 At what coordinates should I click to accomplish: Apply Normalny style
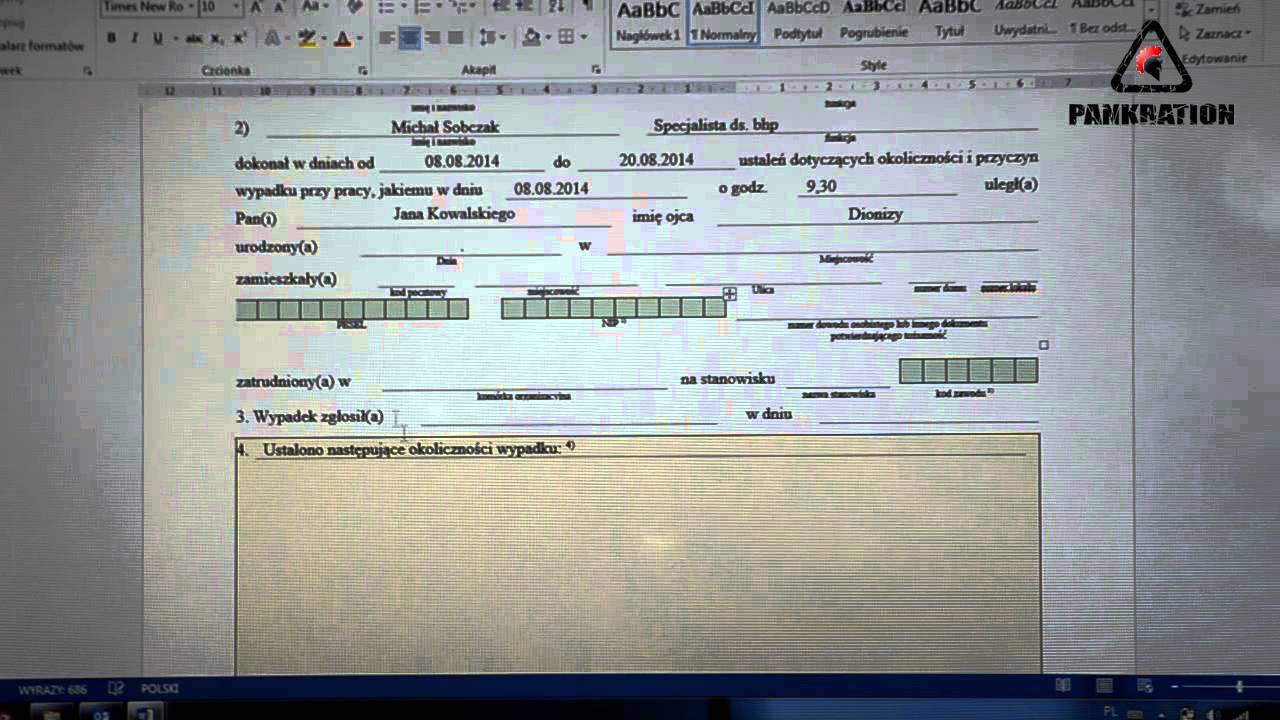724,22
